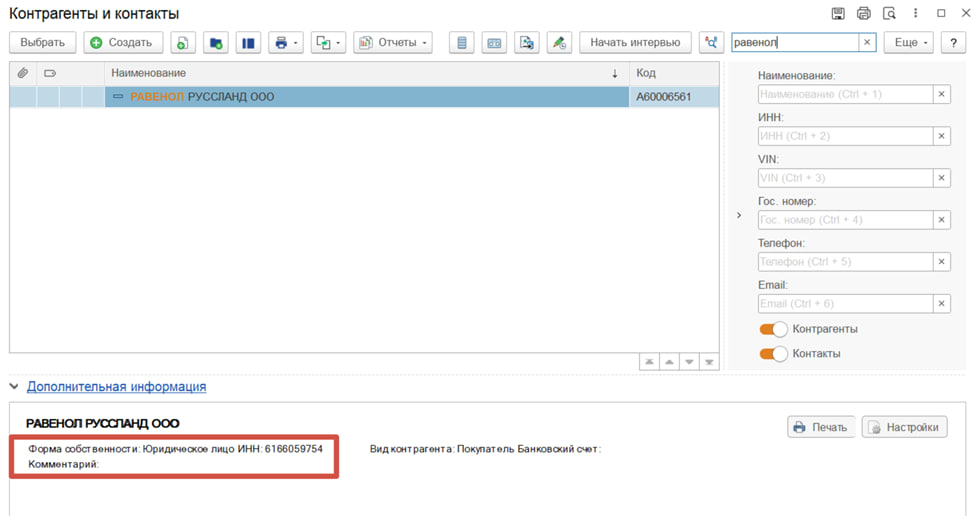
Task: Toggle the Контакты switch off
Action: (x=774, y=354)
